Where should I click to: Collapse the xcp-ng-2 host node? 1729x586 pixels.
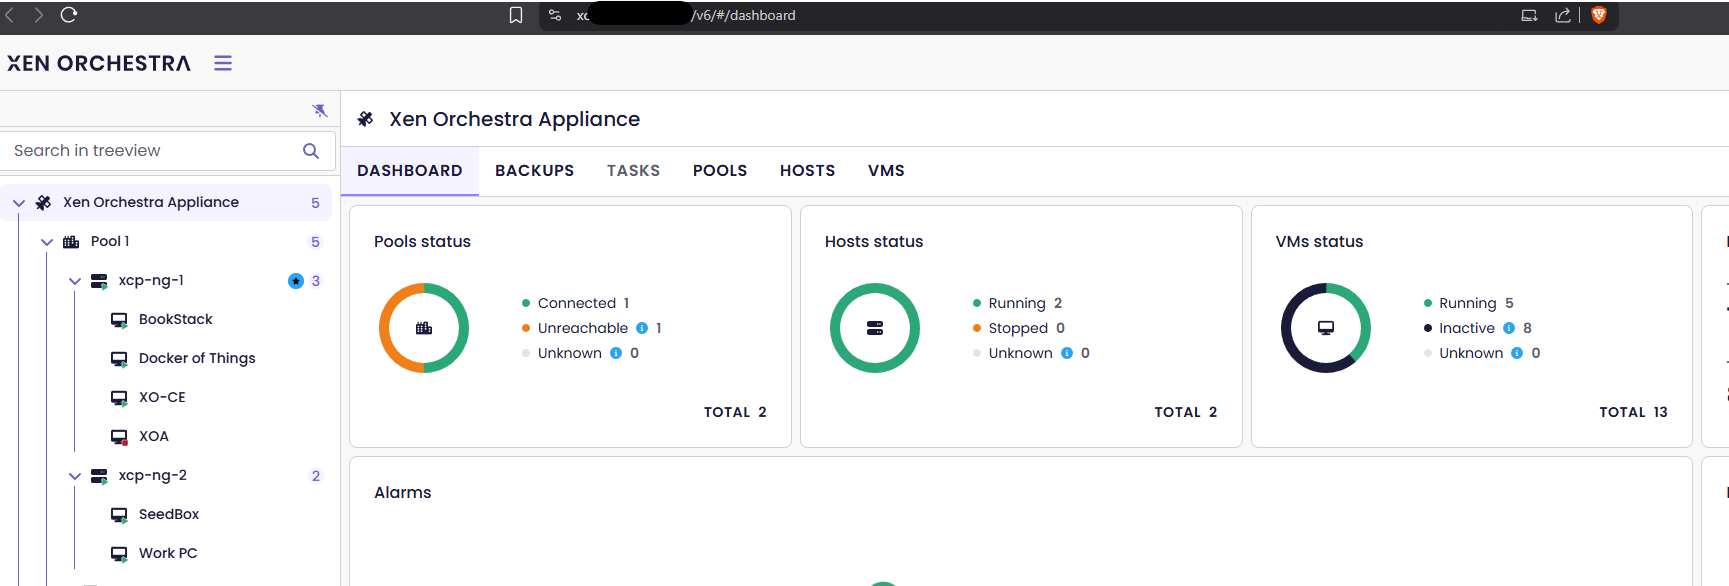75,476
